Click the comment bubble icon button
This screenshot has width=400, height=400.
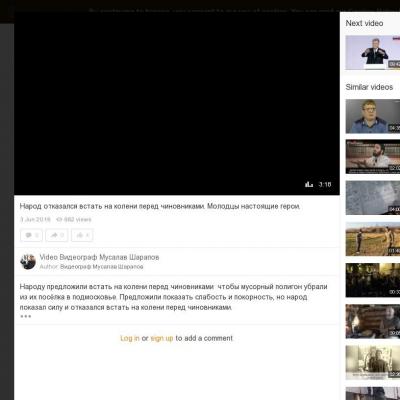coord(31,235)
